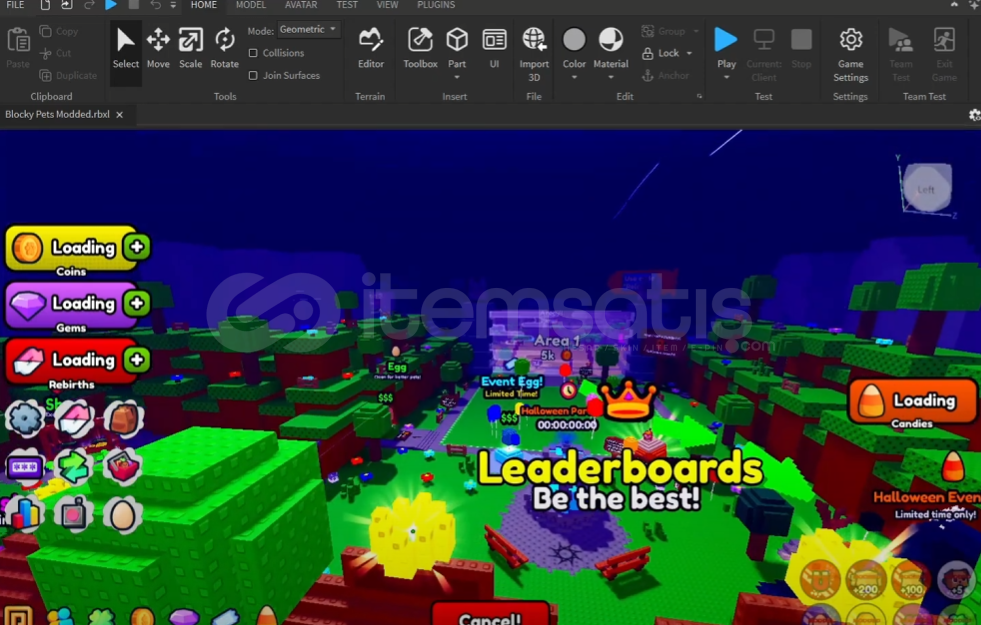Switch to the AVATAR ribbon tab
The width and height of the screenshot is (981, 625).
(301, 5)
